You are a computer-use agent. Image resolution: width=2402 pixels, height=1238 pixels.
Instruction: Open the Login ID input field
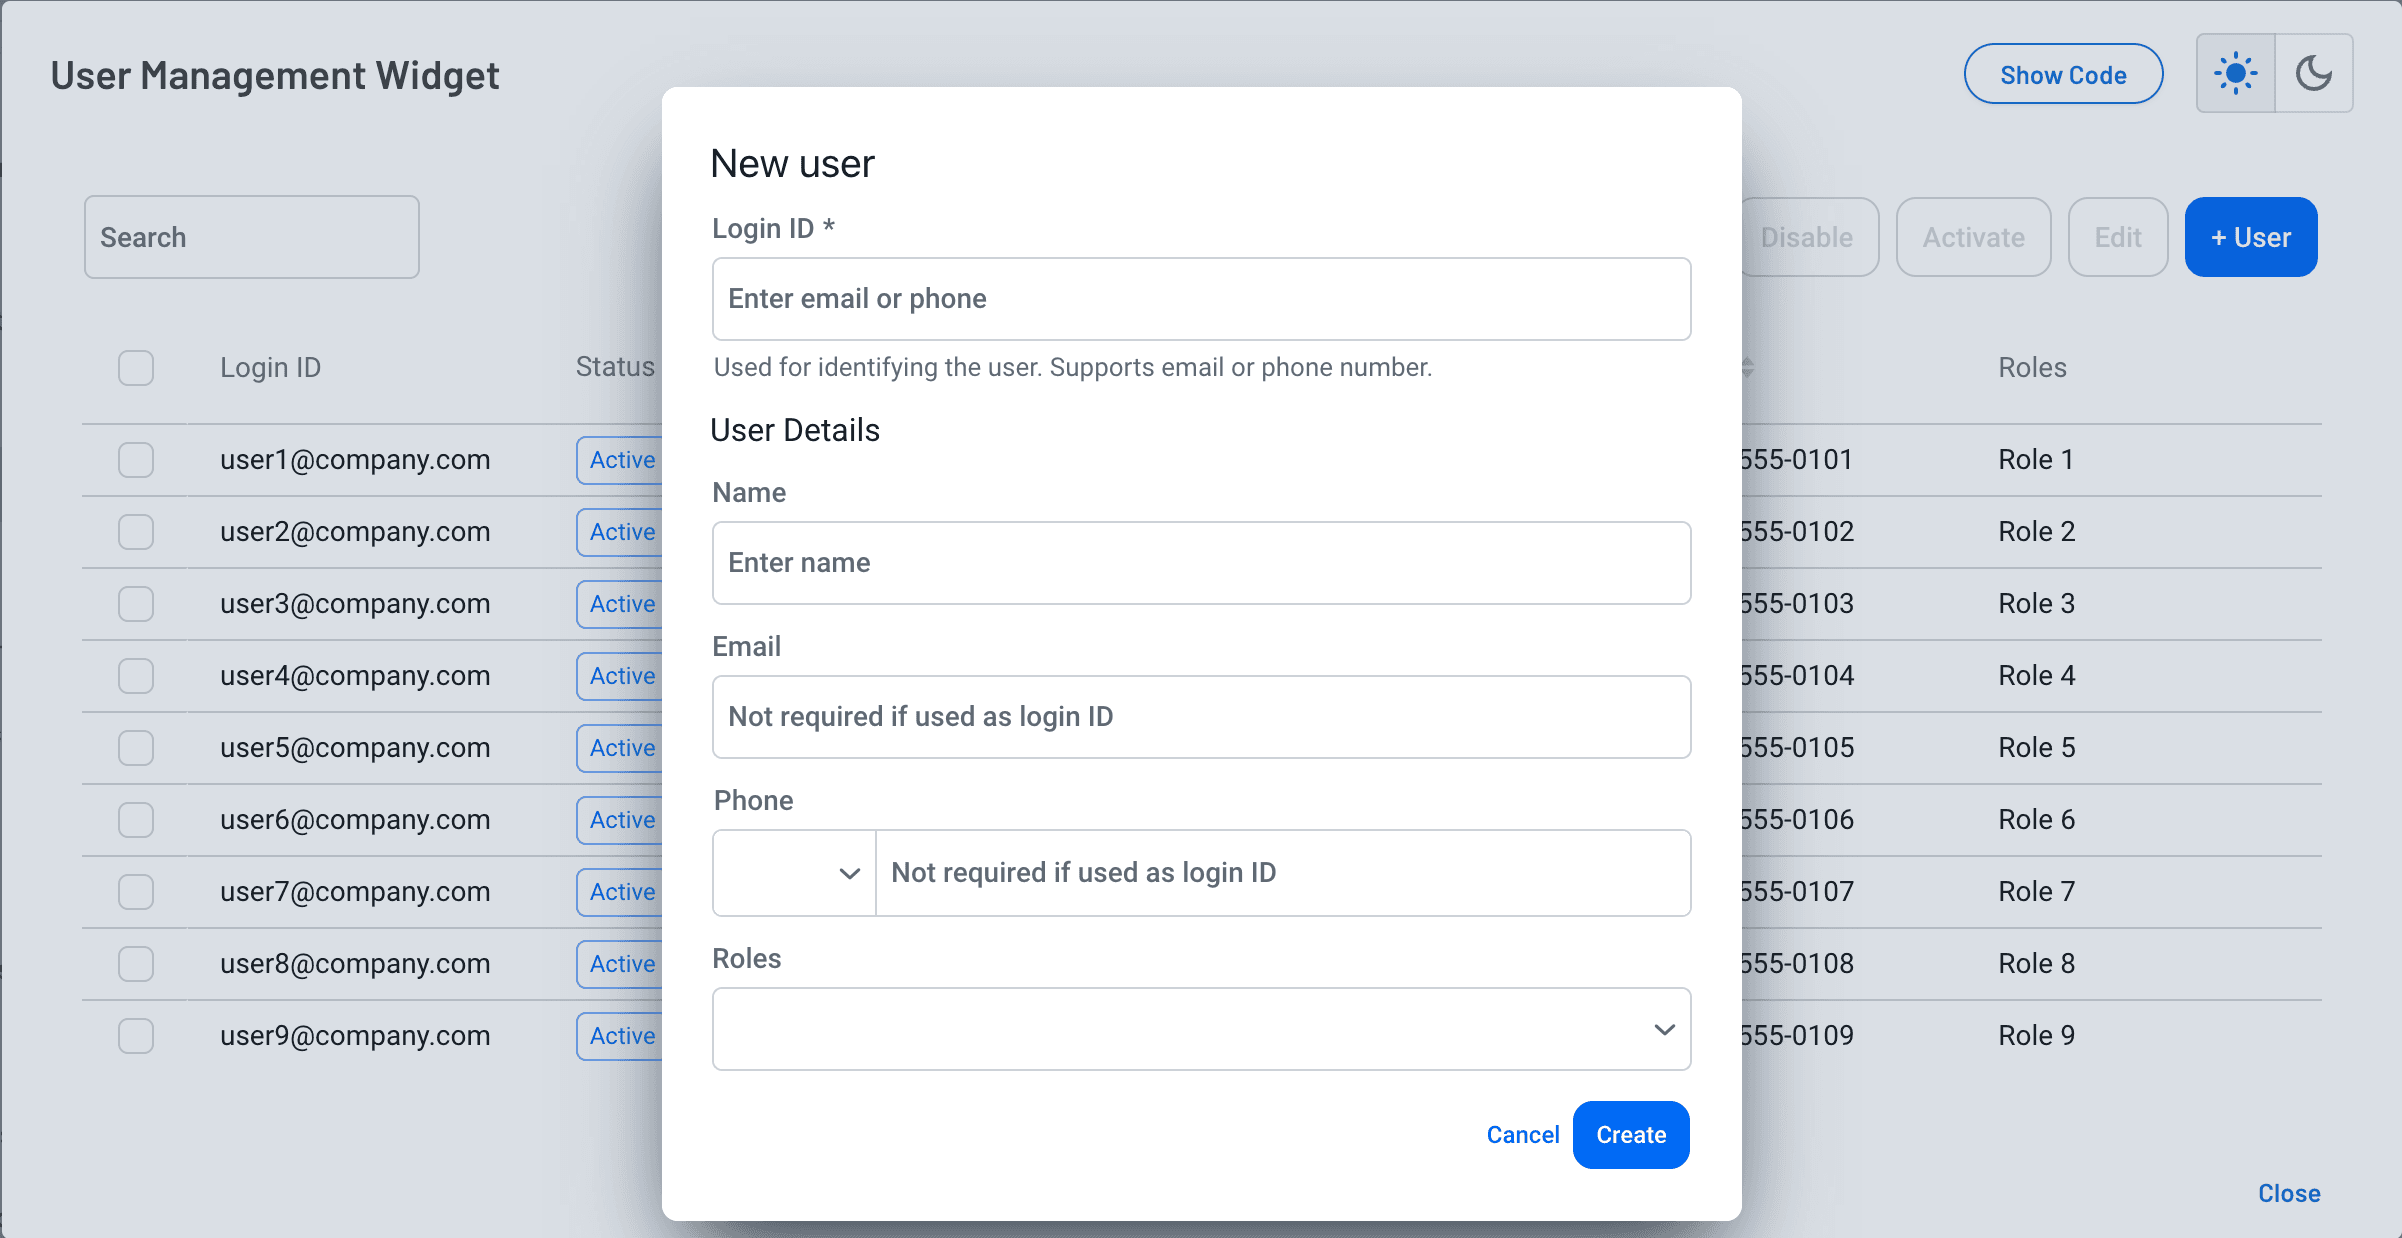click(x=1199, y=297)
